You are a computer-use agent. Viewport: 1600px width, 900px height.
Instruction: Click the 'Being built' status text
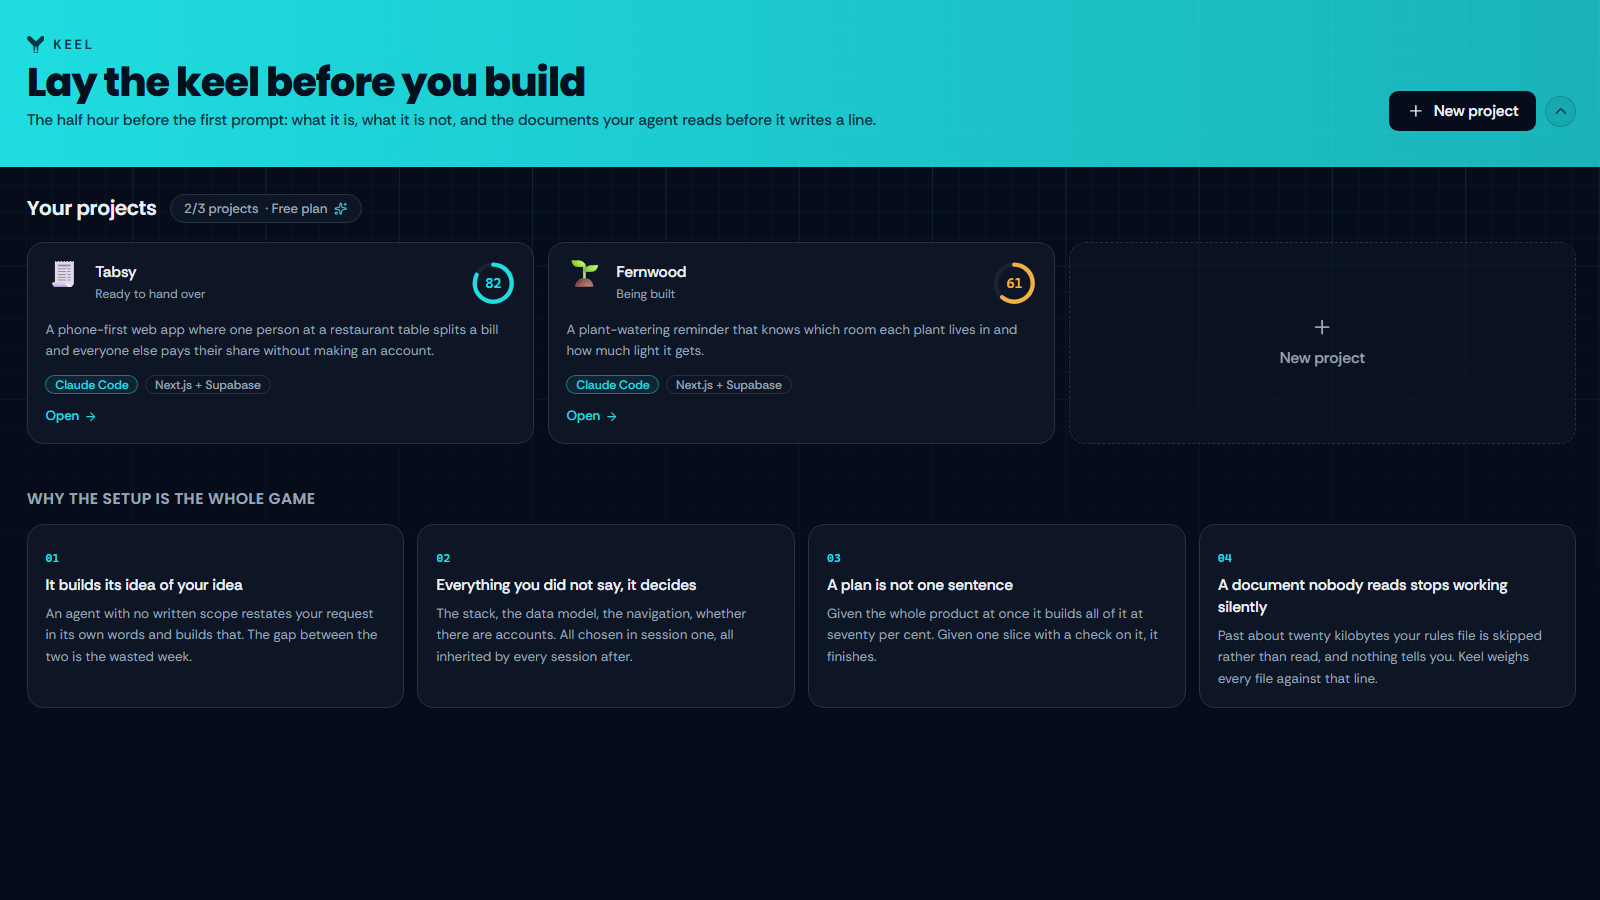(645, 294)
